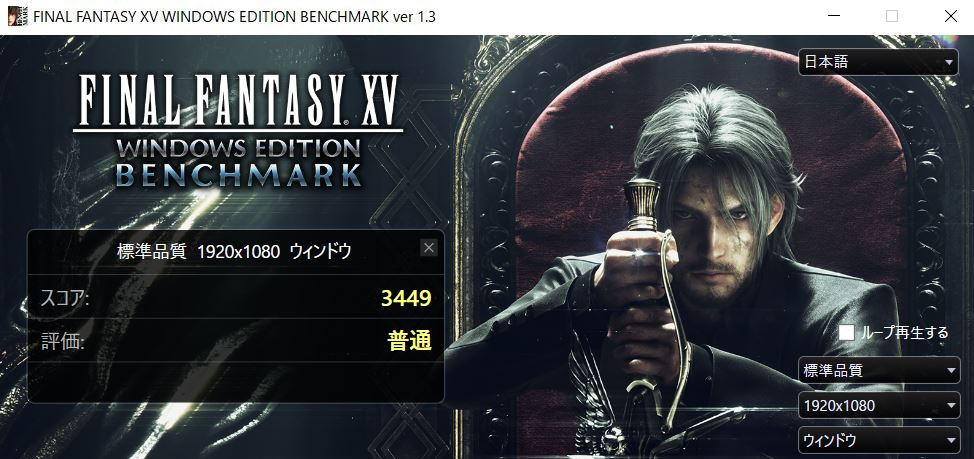The height and width of the screenshot is (459, 974).
Task: Click the スコア label in results panel
Action: point(65,299)
